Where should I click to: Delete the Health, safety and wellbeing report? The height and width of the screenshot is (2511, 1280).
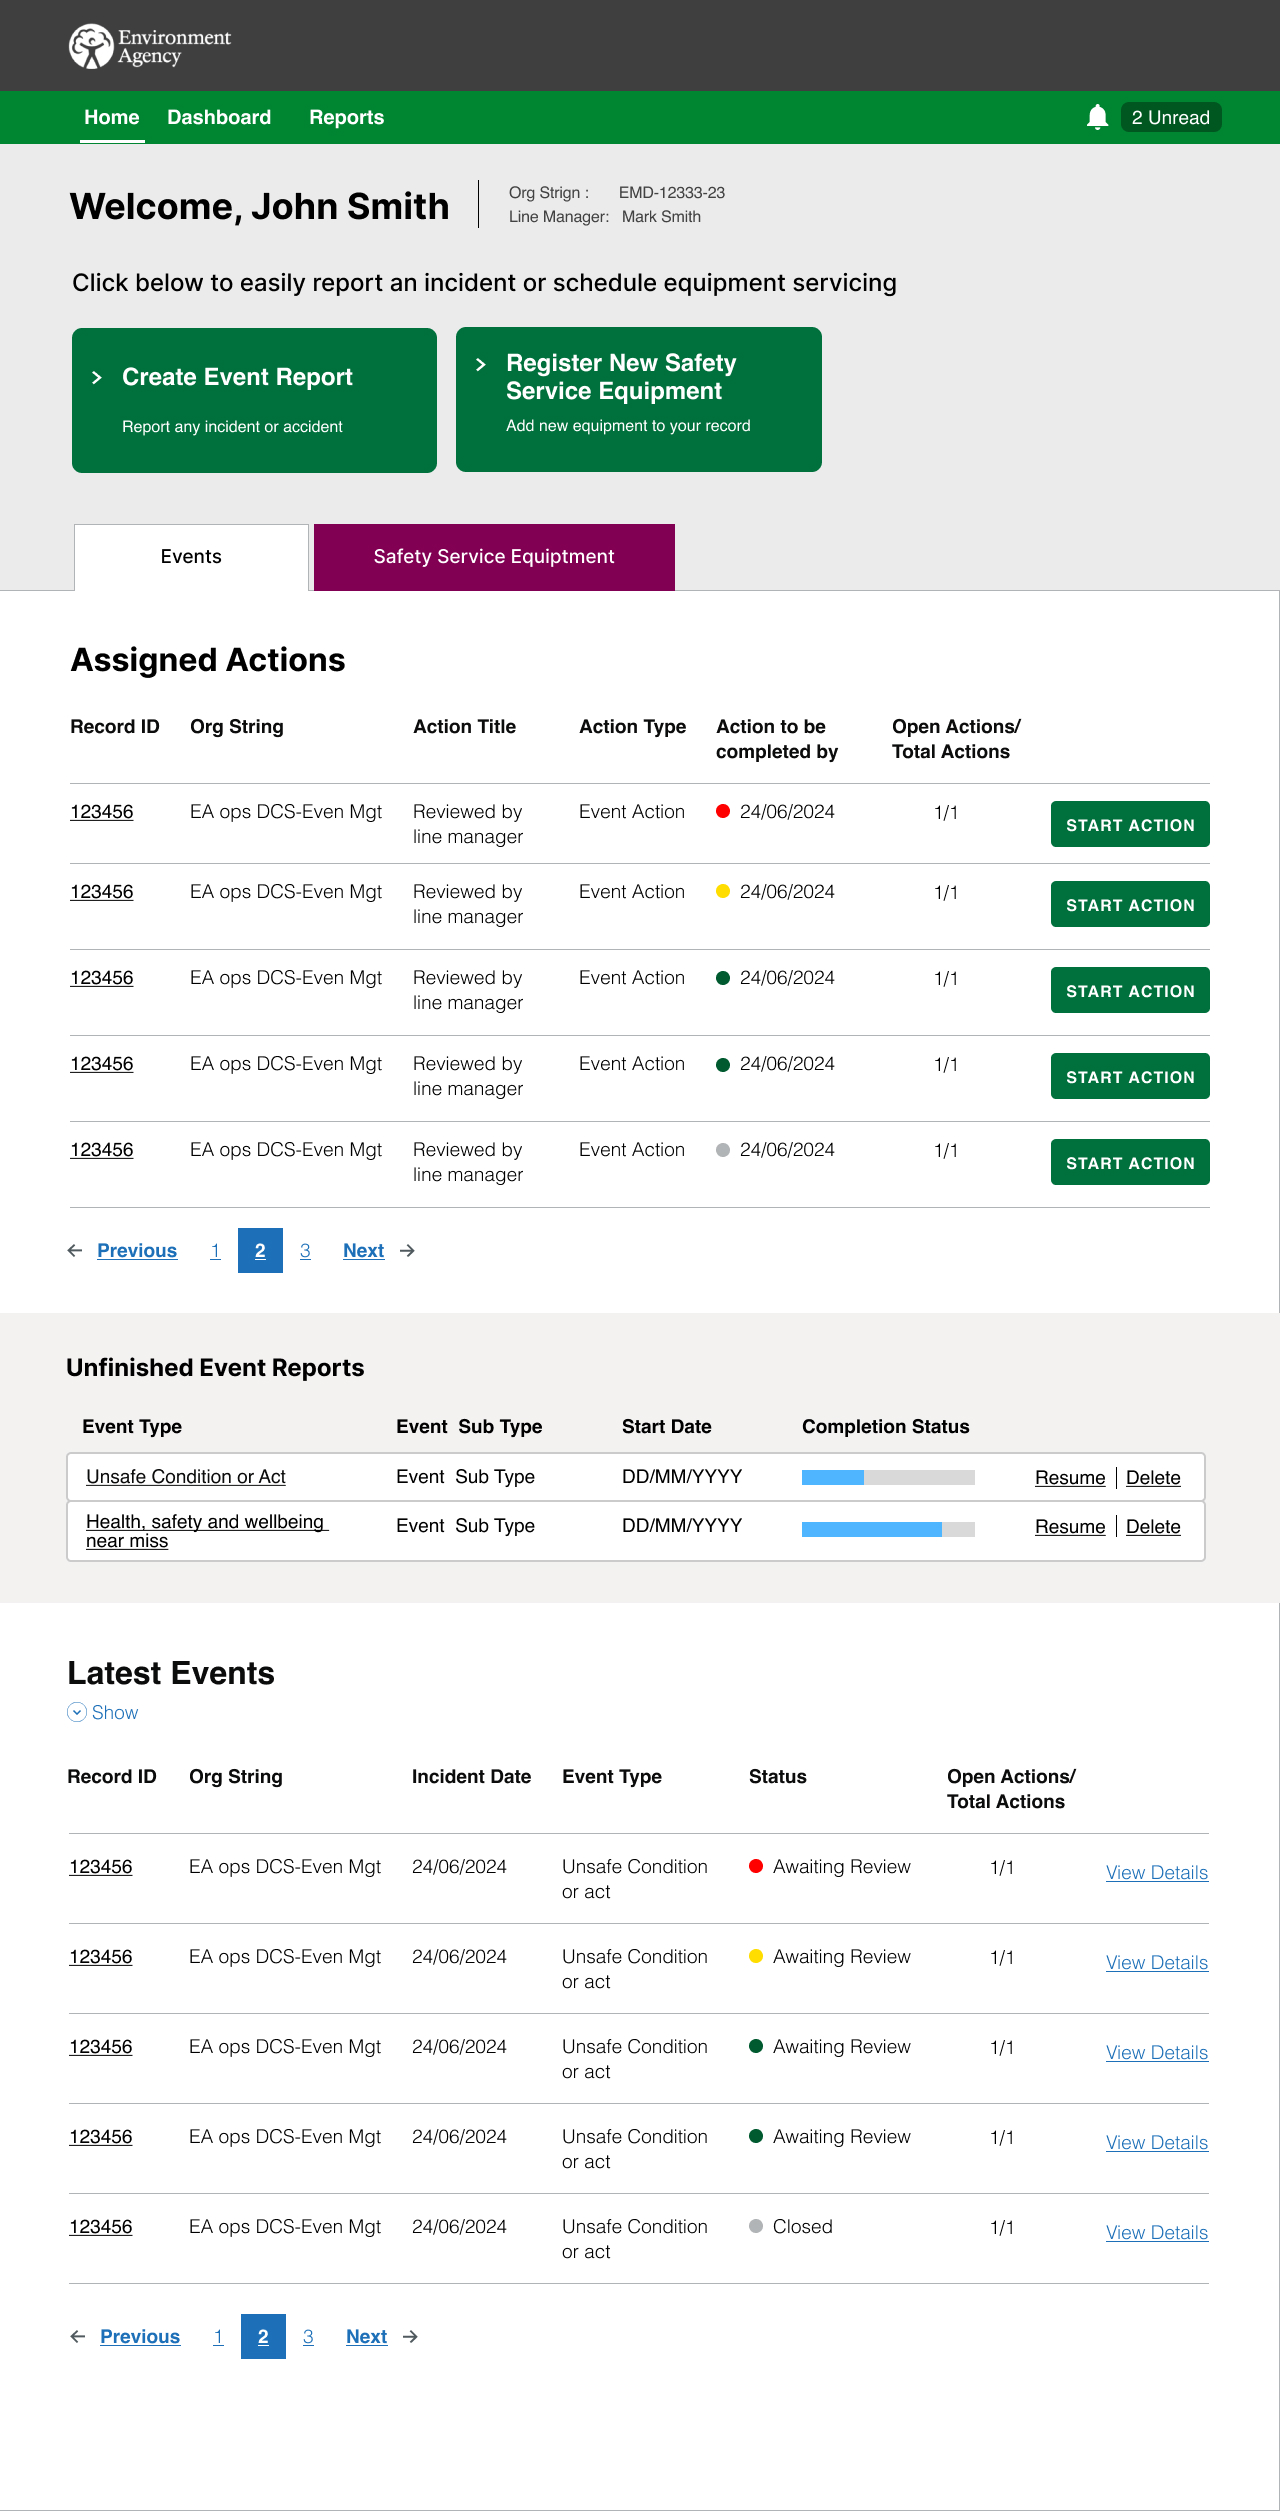1153,1526
